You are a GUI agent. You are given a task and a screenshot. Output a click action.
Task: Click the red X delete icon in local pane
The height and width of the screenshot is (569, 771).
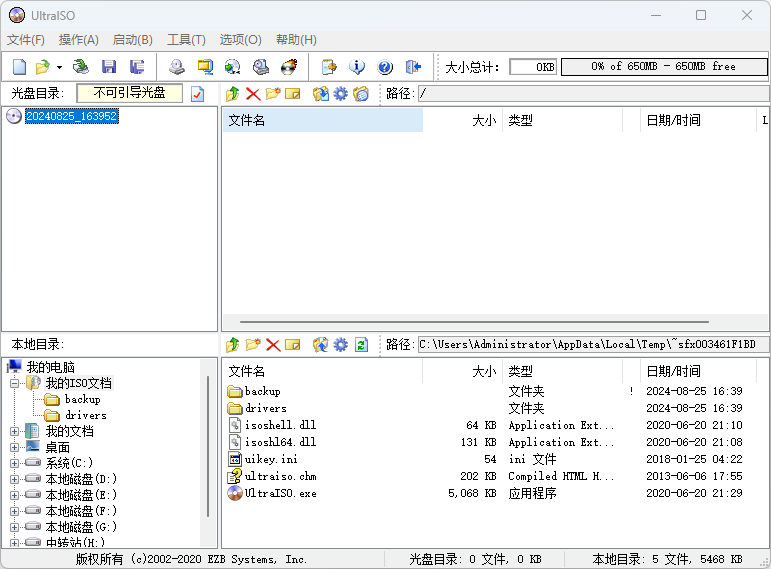273,345
